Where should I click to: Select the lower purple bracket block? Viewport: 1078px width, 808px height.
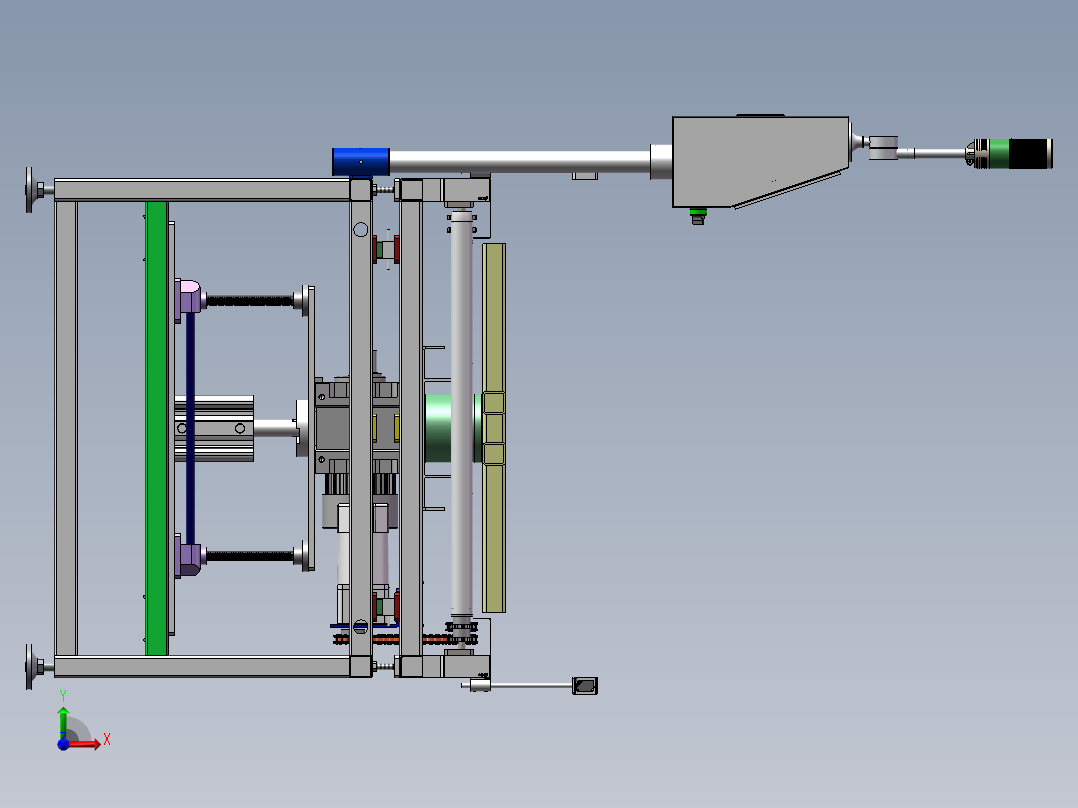(x=187, y=557)
